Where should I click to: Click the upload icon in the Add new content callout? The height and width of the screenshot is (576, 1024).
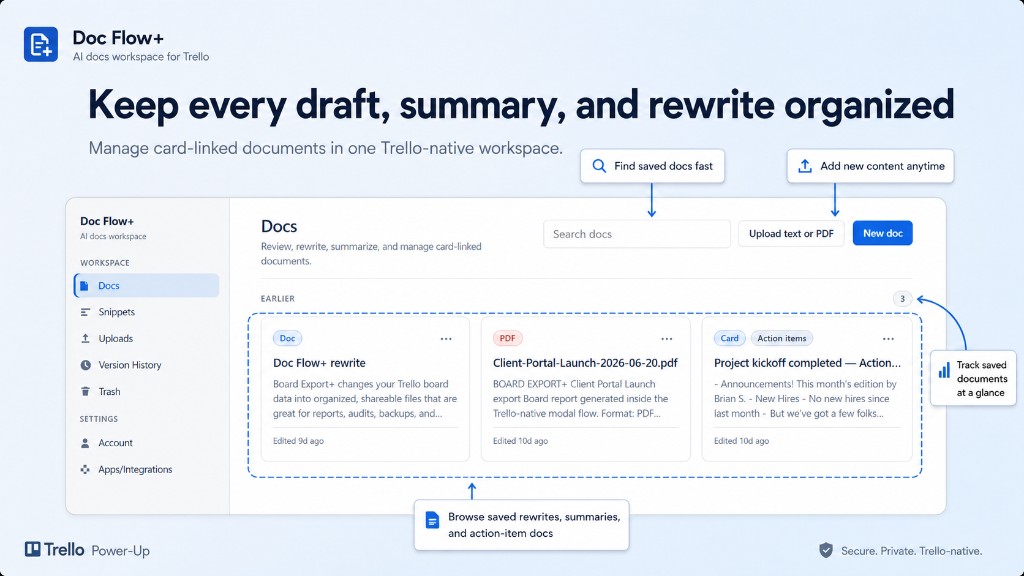coord(805,166)
